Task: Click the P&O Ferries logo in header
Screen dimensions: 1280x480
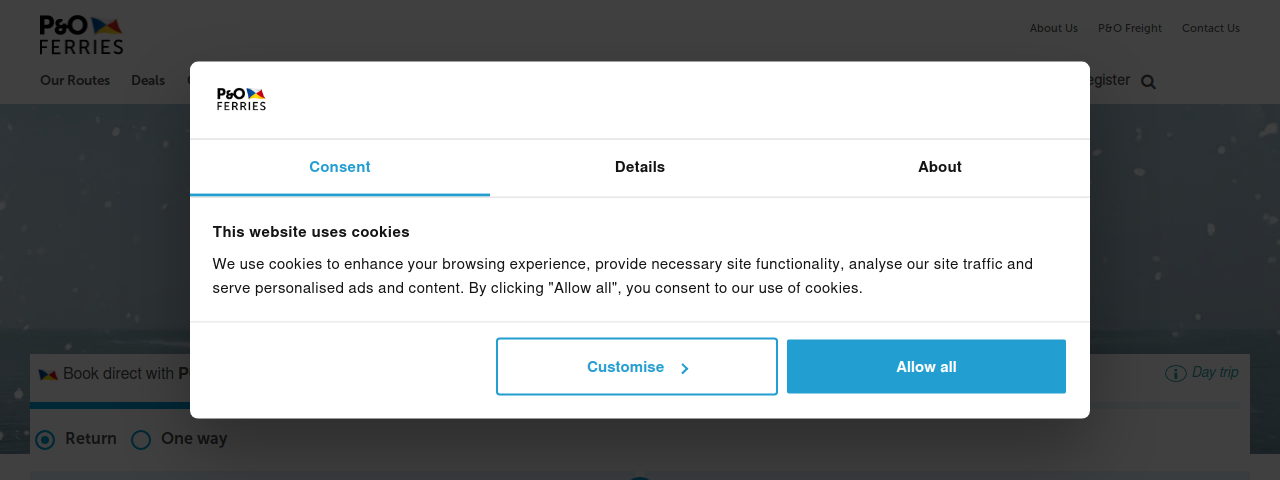Action: click(x=82, y=35)
